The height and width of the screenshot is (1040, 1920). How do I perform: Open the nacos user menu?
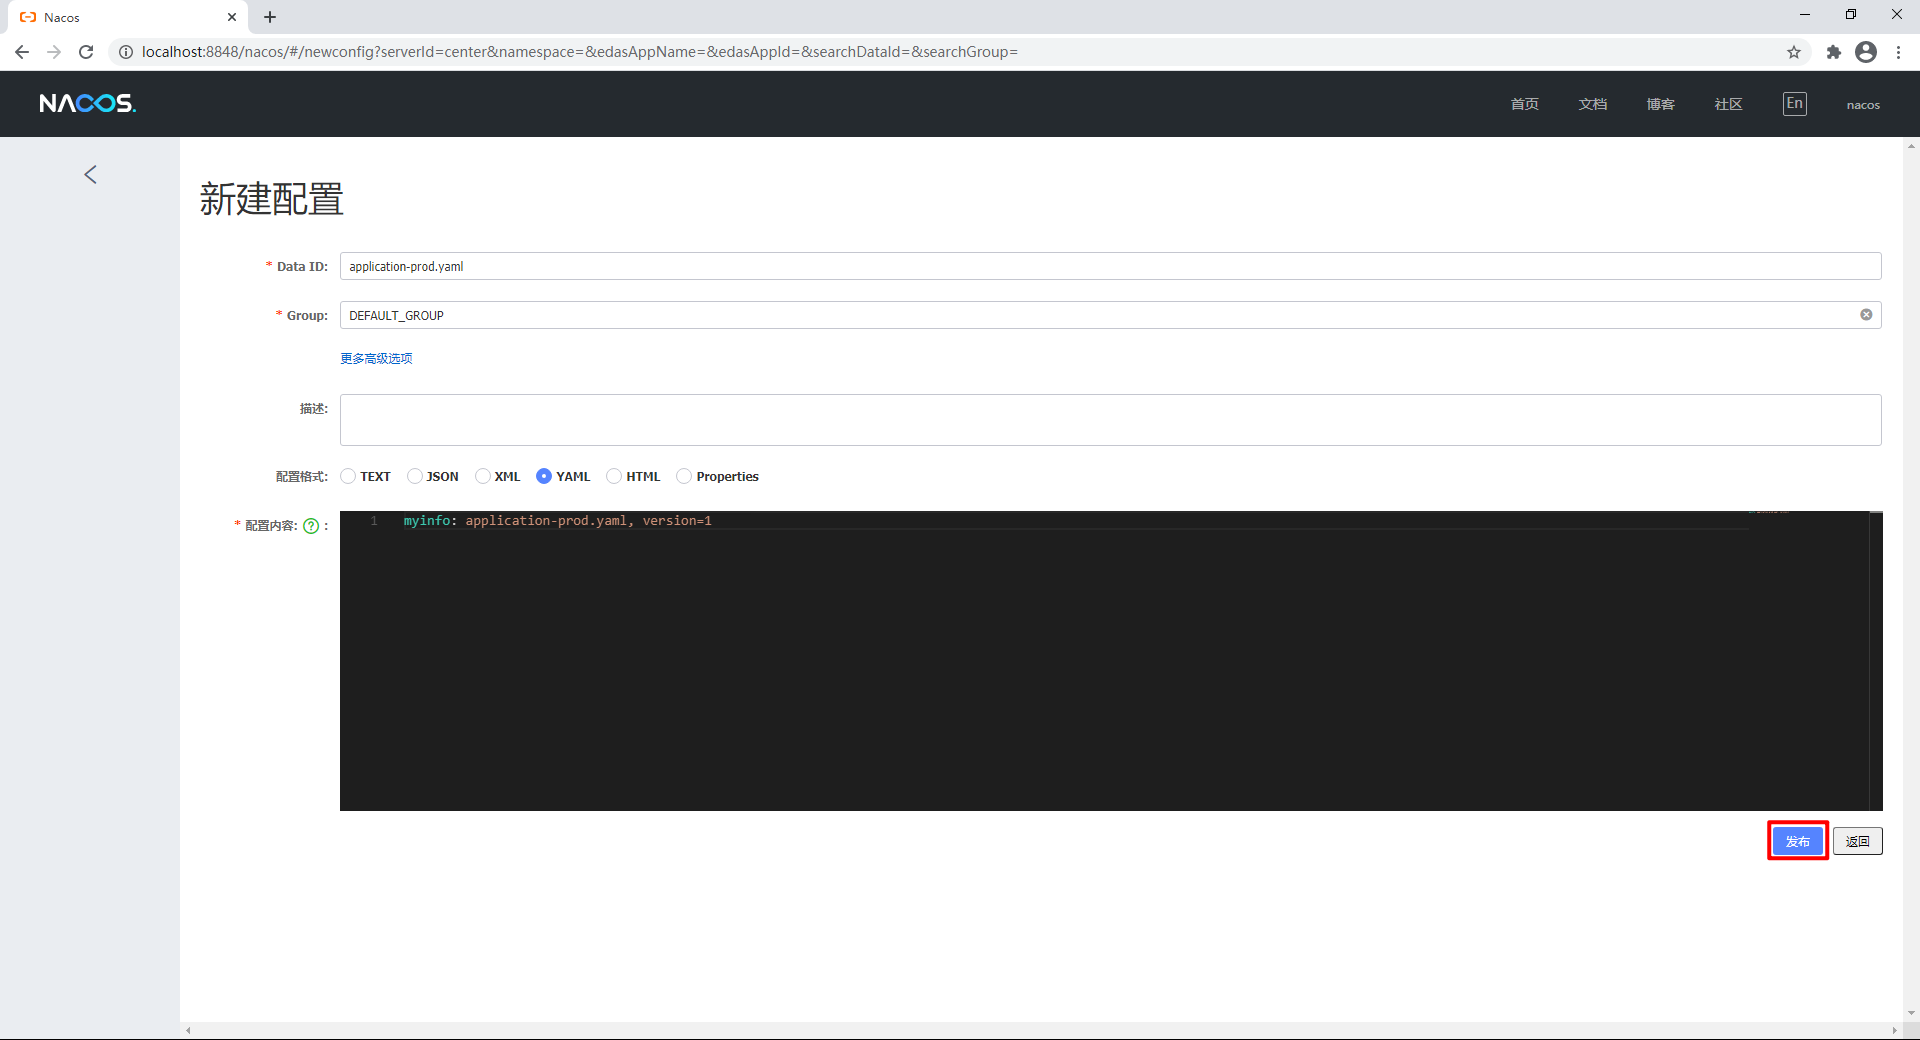(1863, 105)
